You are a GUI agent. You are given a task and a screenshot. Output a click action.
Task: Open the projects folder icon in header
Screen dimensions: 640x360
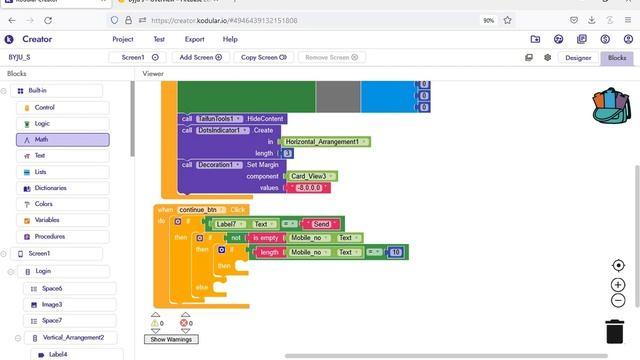click(x=535, y=39)
